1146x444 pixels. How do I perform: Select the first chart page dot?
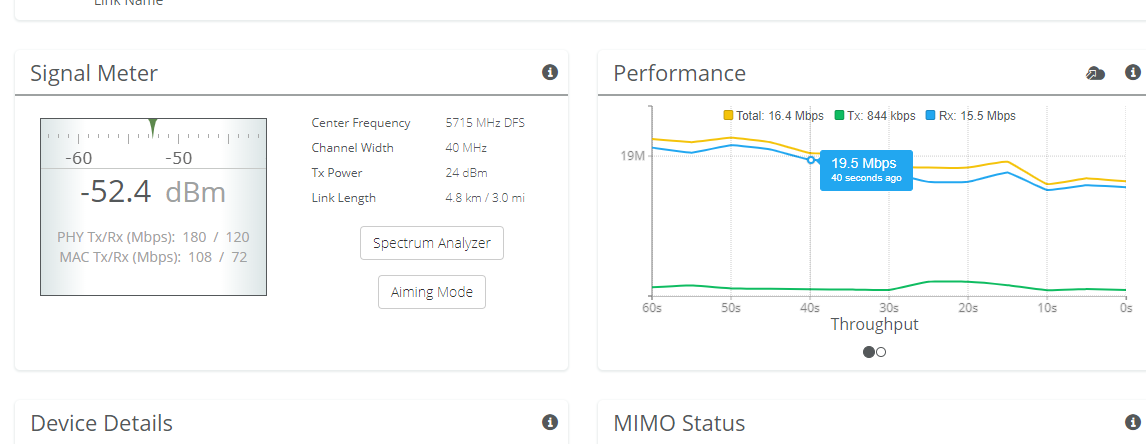868,351
